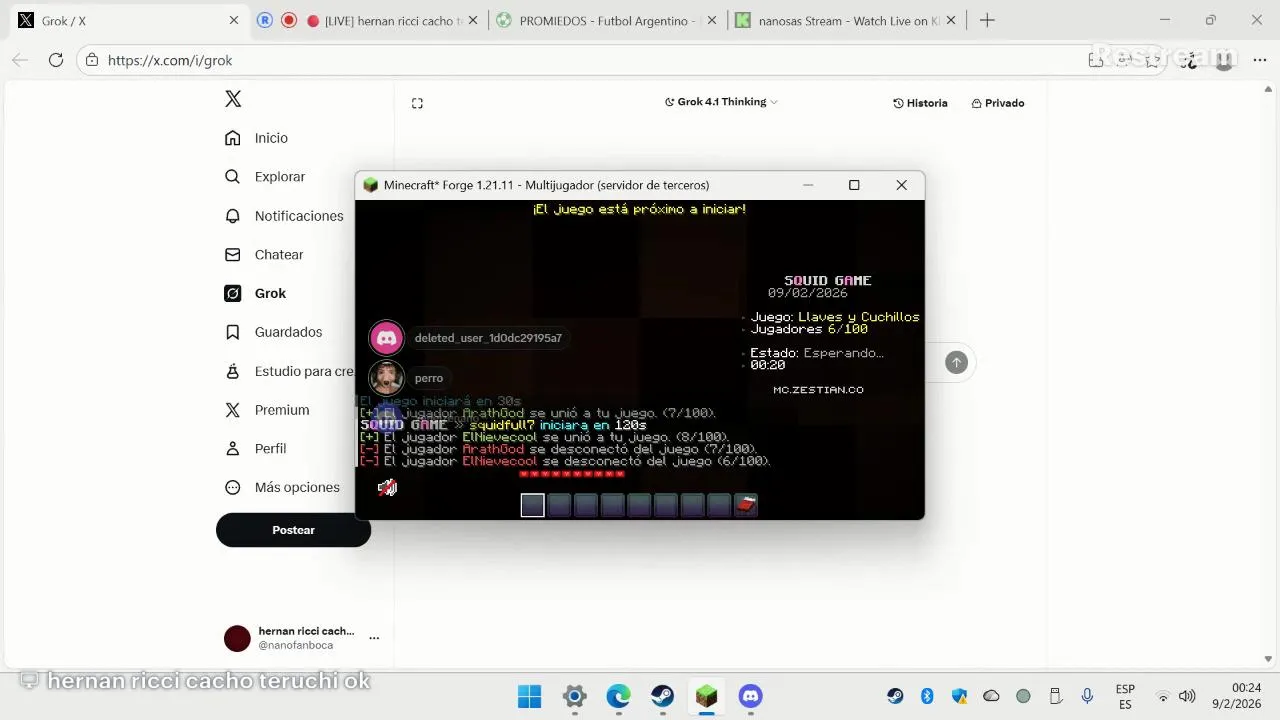
Task: Open Windows Start menu
Action: coord(530,696)
